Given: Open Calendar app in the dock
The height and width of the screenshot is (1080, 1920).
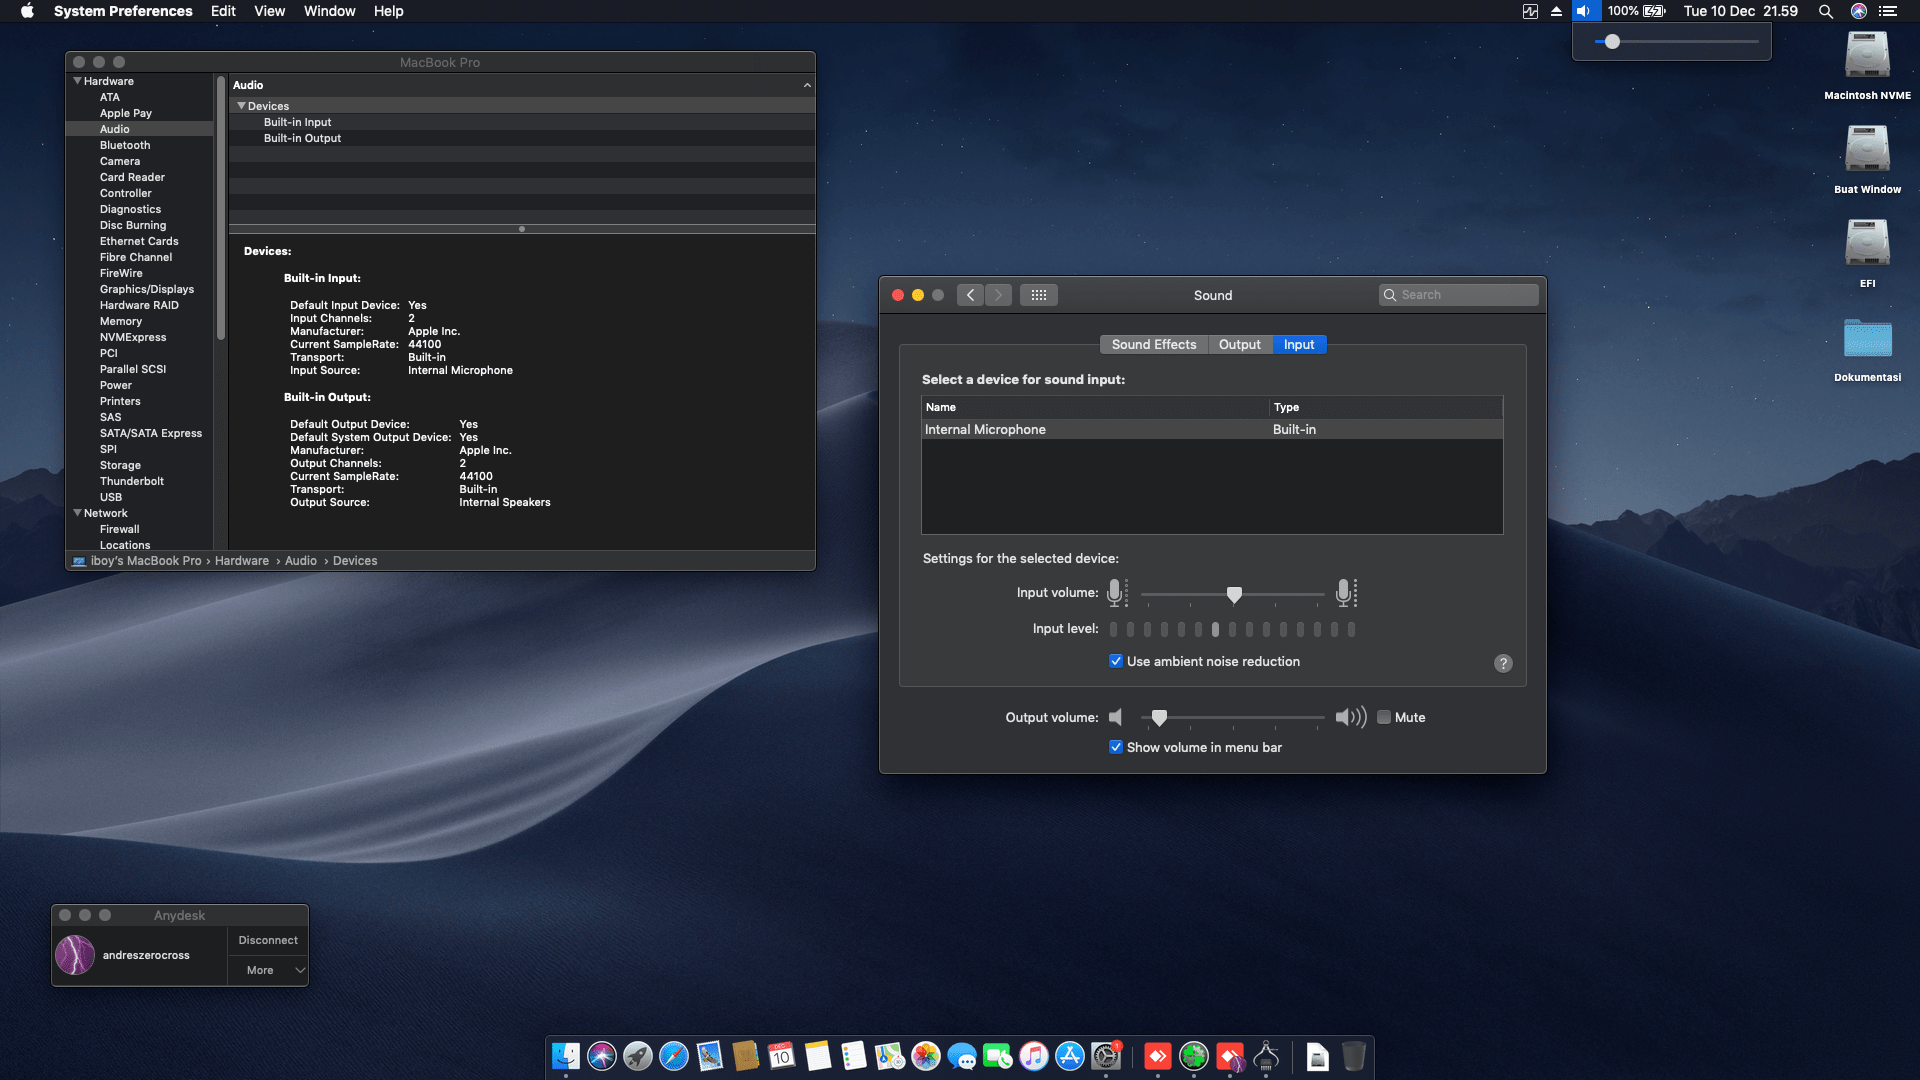Looking at the screenshot, I should (782, 1056).
